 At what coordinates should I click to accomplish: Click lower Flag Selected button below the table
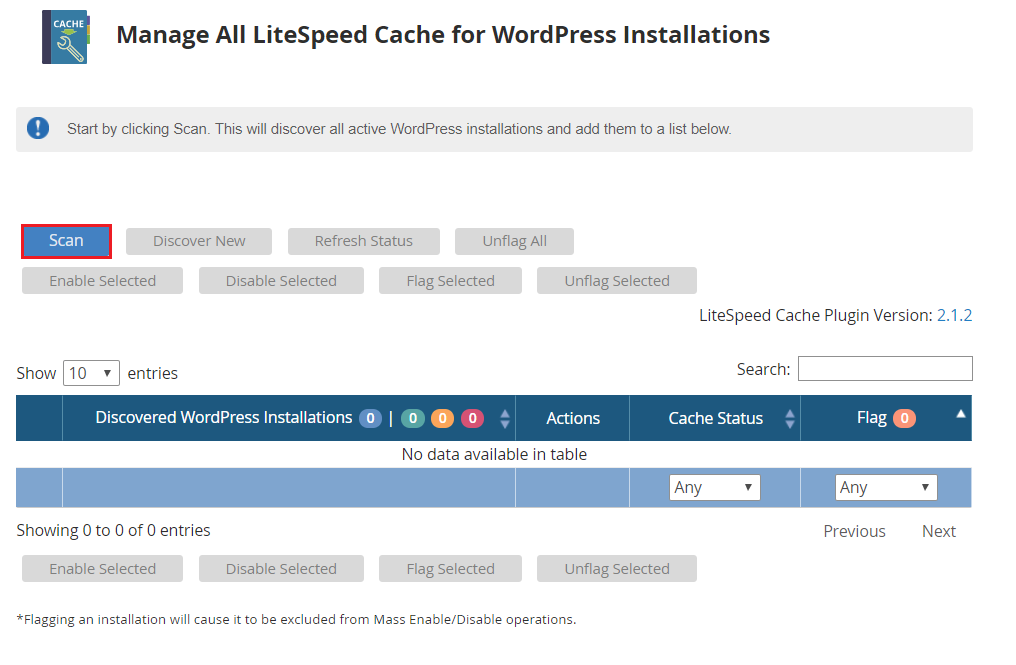point(450,568)
